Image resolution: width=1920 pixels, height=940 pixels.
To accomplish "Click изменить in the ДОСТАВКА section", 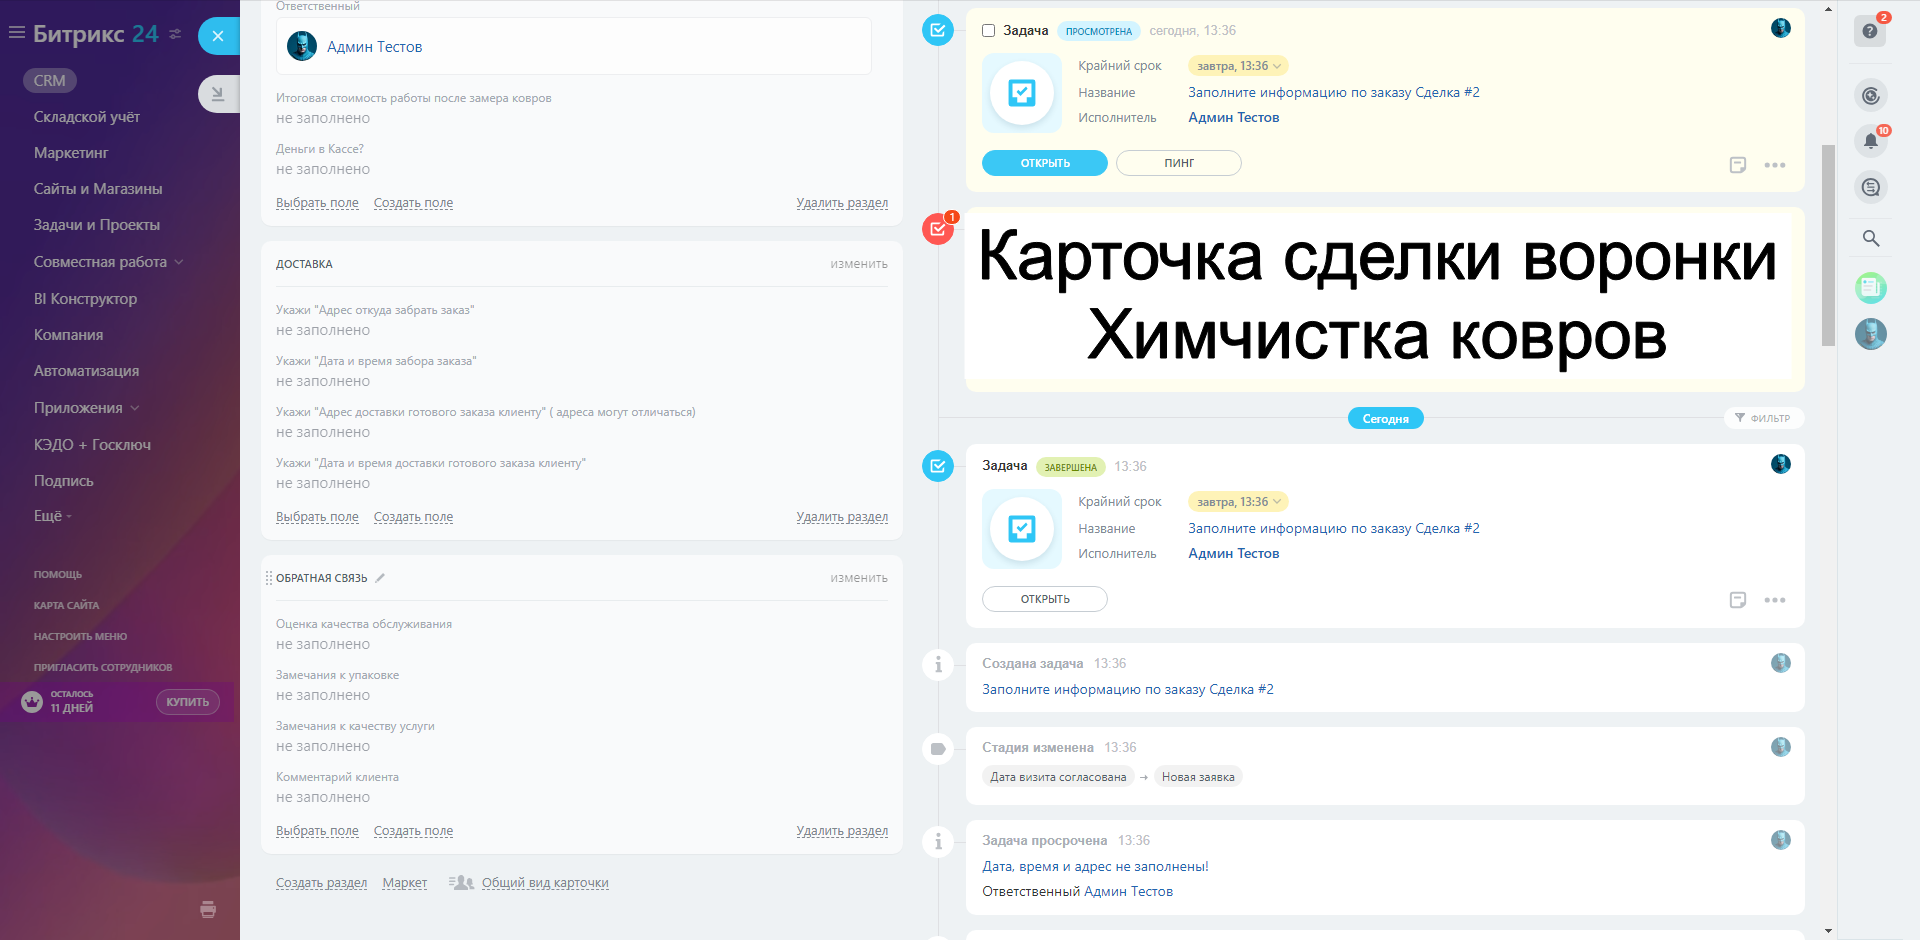I will pyautogui.click(x=859, y=264).
